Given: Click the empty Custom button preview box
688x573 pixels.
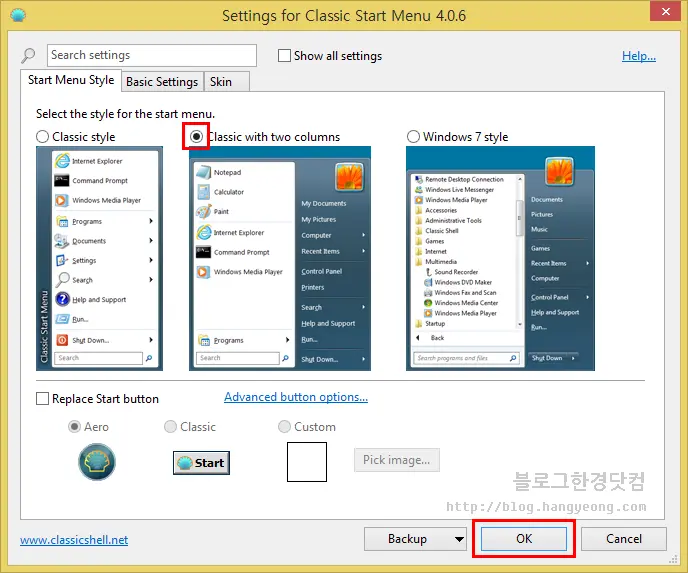Looking at the screenshot, I should (307, 462).
